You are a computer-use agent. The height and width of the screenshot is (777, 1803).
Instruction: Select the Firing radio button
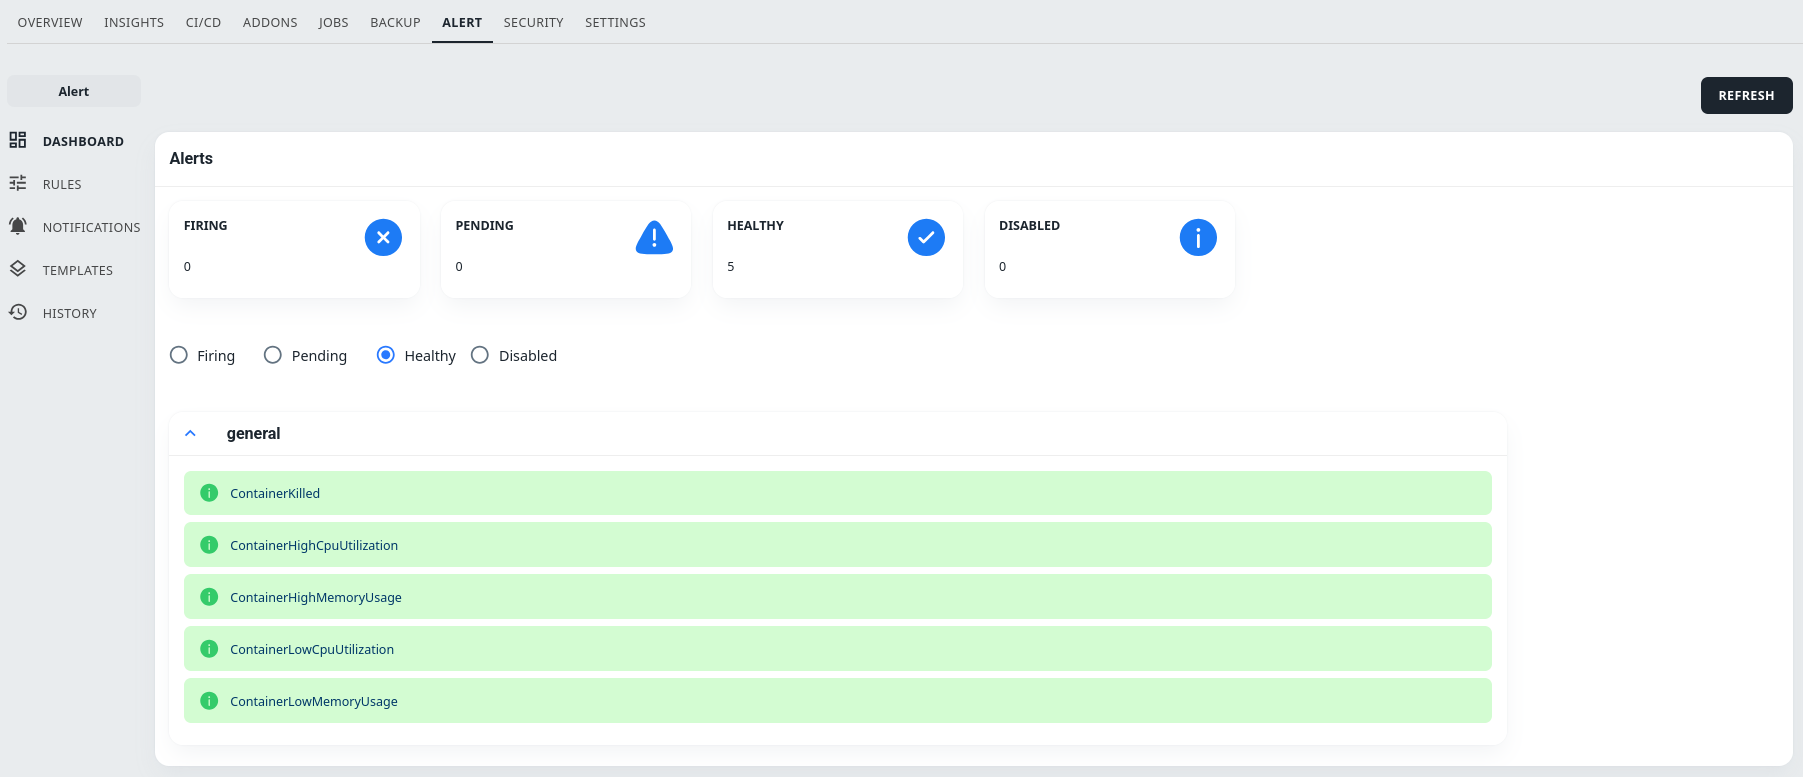click(179, 355)
